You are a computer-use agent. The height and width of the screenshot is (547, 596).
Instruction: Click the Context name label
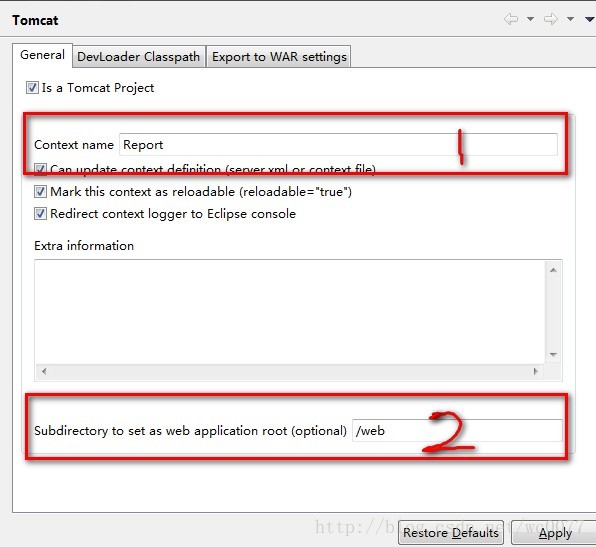point(74,145)
